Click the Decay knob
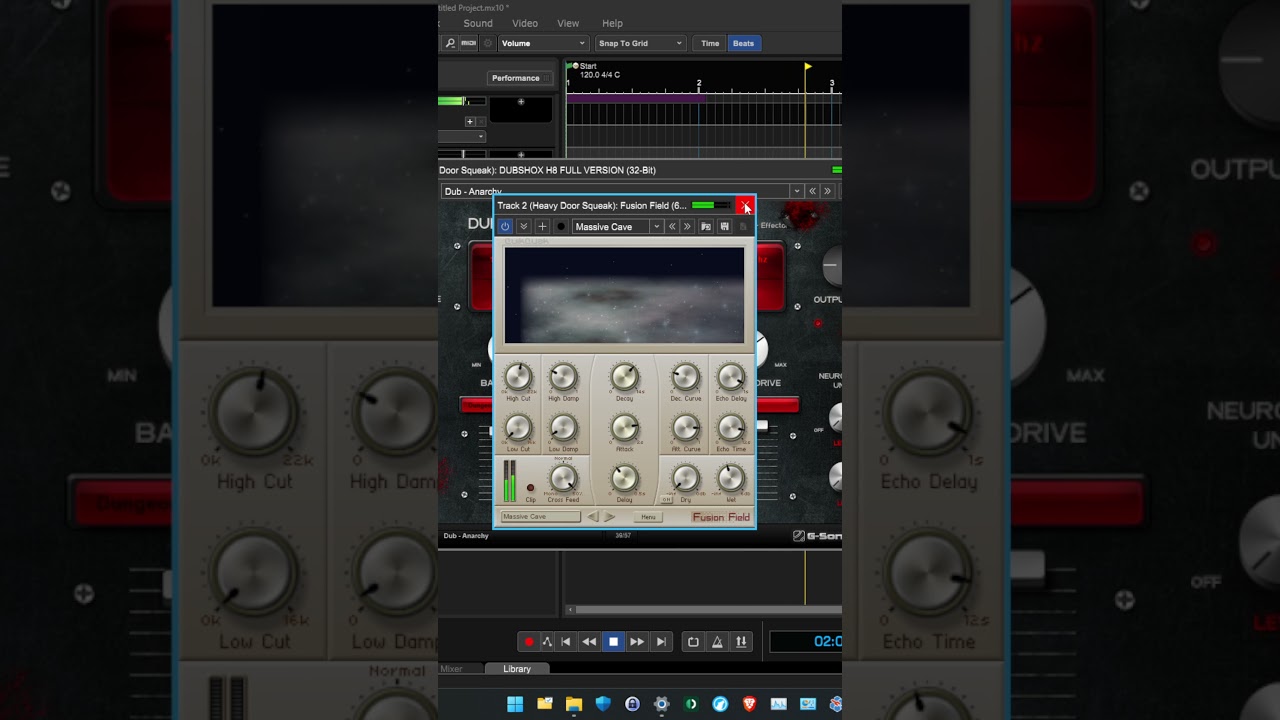Screen dimensions: 1280x720 (624, 377)
